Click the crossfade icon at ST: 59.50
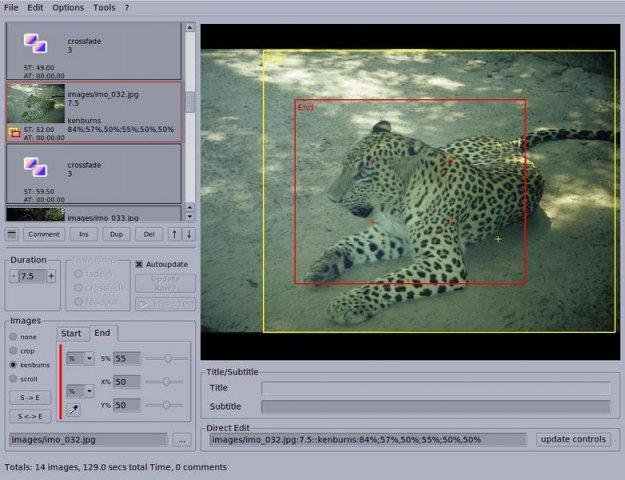Image resolution: width=625 pixels, height=480 pixels. coord(35,165)
